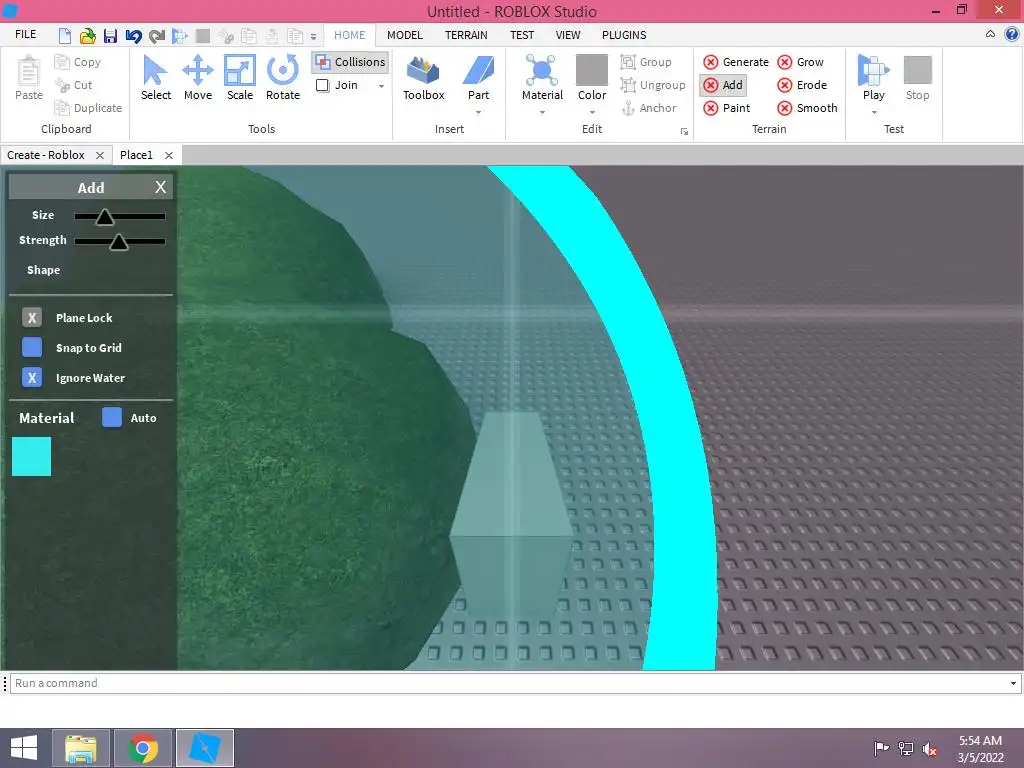Screen dimensions: 1024x768
Task: Open Chrome from the taskbar
Action: [x=143, y=748]
